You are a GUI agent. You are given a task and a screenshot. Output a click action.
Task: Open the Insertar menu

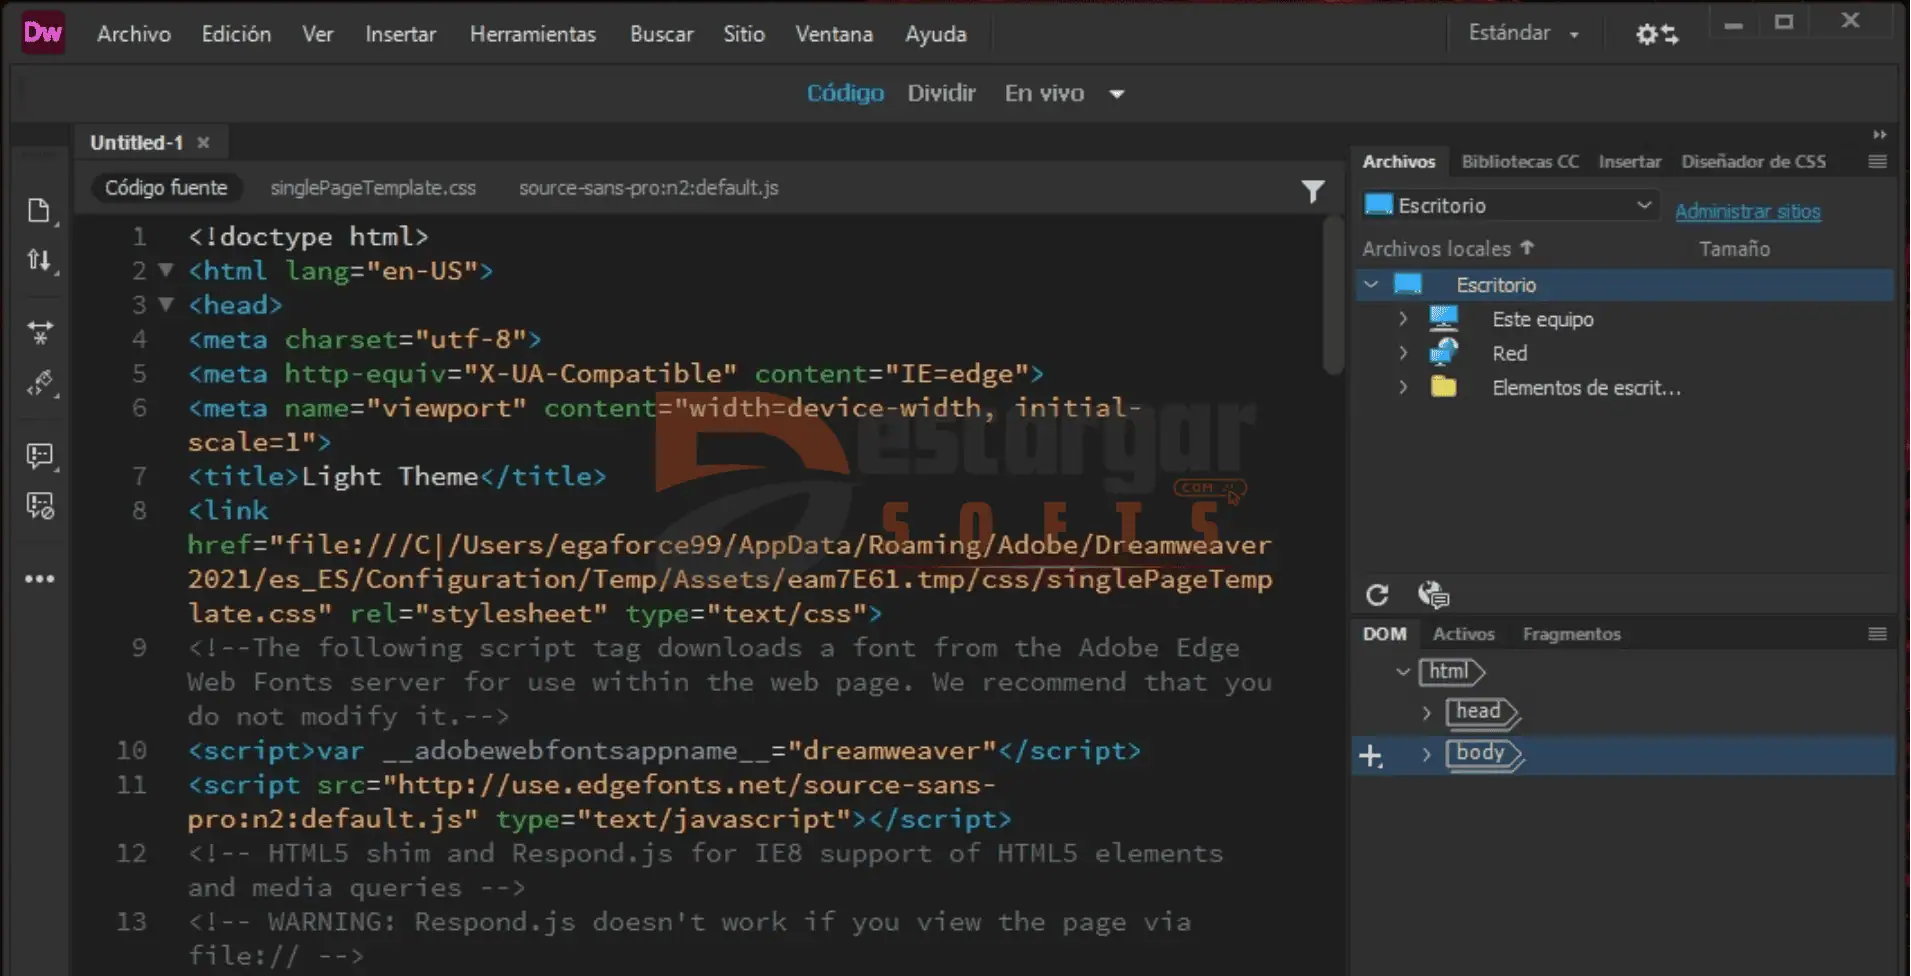[x=400, y=34]
